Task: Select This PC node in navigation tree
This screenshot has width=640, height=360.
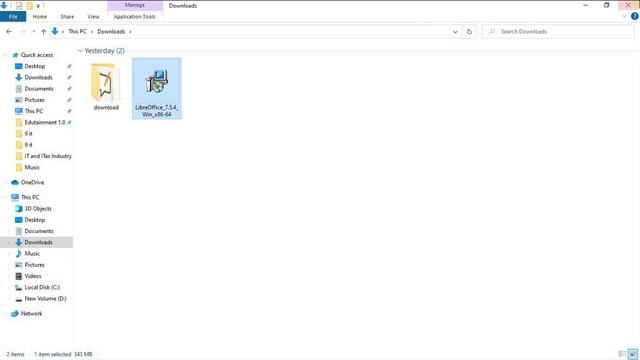Action: coord(29,197)
